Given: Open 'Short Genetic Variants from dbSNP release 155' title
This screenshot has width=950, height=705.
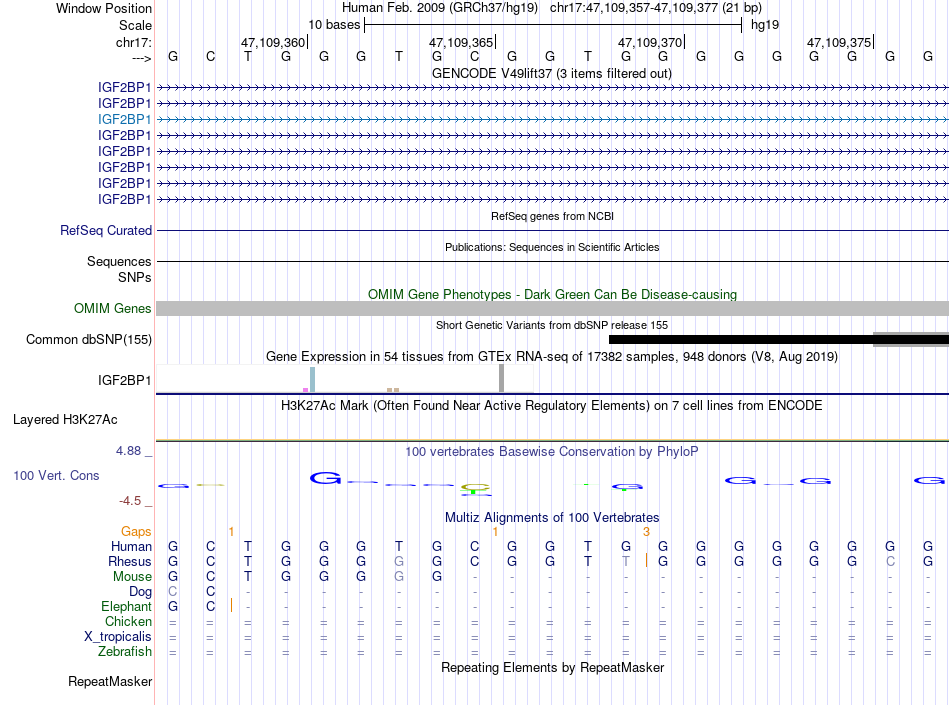Looking at the screenshot, I should 551,325.
